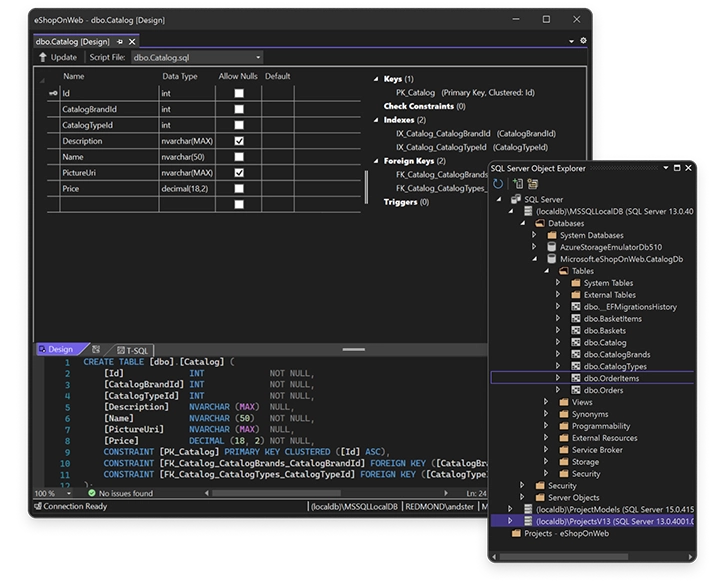Viewport: 725px width, 583px height.
Task: Toggle Allow Nulls for CatalogBrandId column
Action: (x=239, y=109)
